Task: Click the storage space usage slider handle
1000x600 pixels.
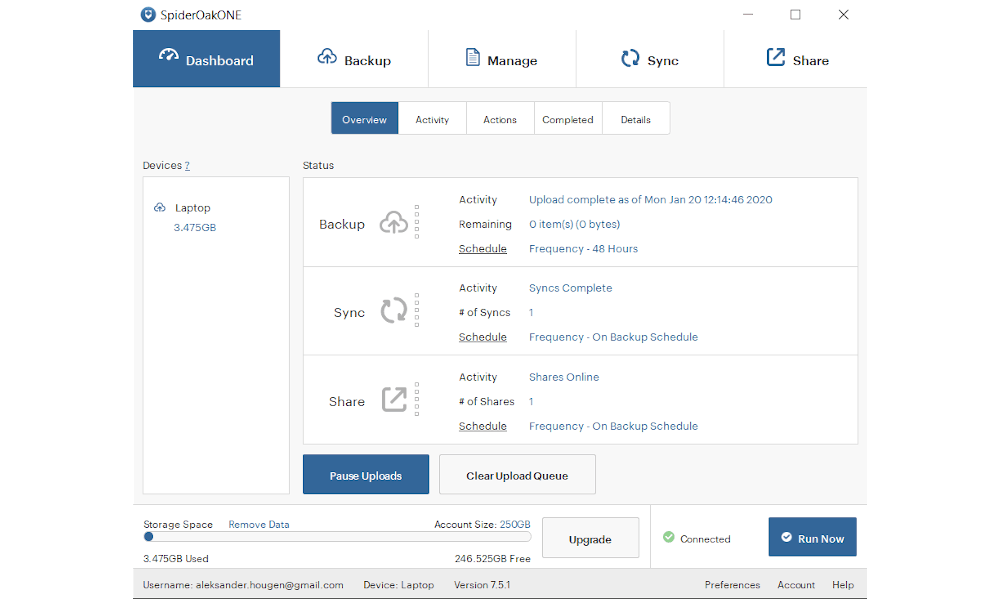Action: [x=148, y=536]
